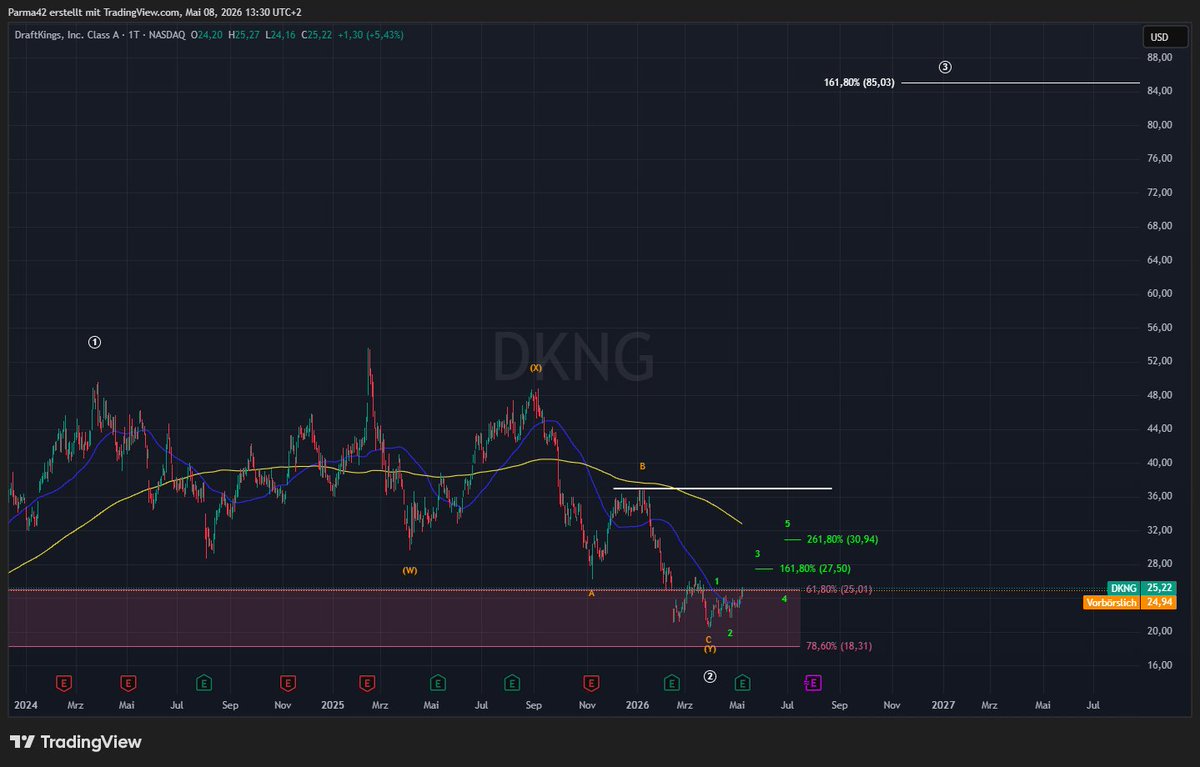Select the green 2 wave label
Image resolution: width=1200 pixels, height=767 pixels.
(x=731, y=632)
